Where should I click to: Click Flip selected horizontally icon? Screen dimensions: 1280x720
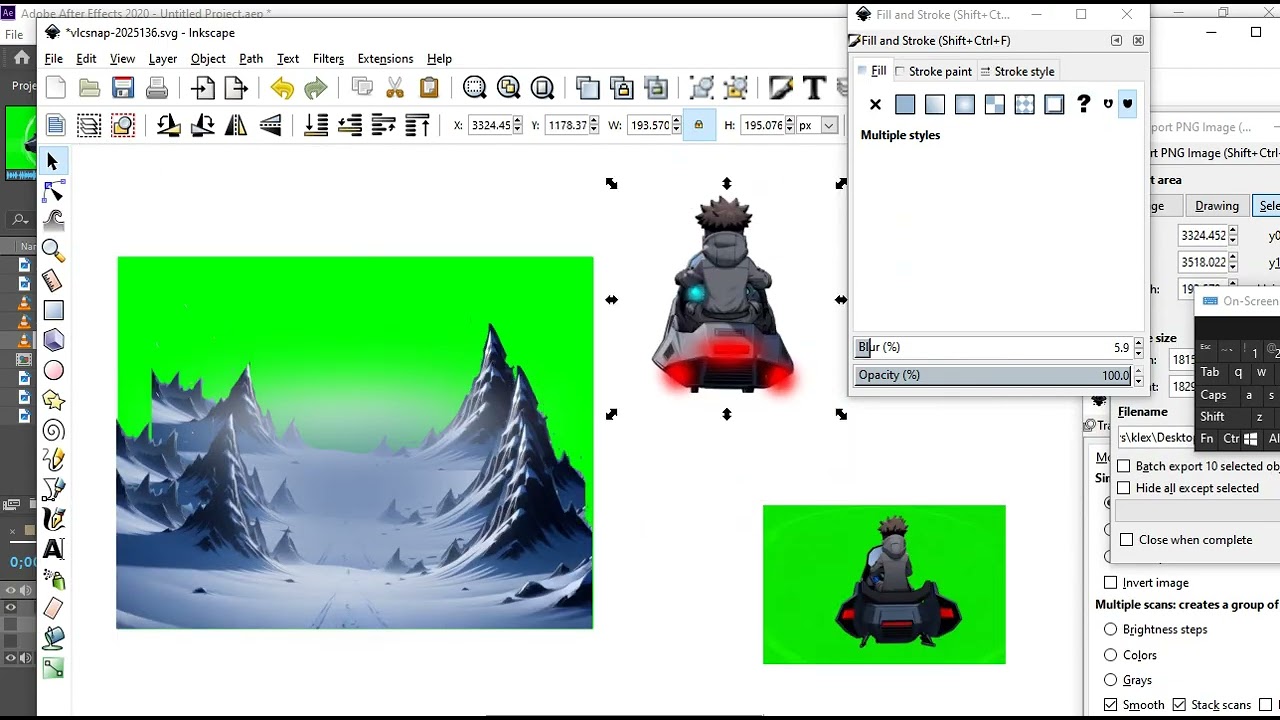pyautogui.click(x=236, y=125)
